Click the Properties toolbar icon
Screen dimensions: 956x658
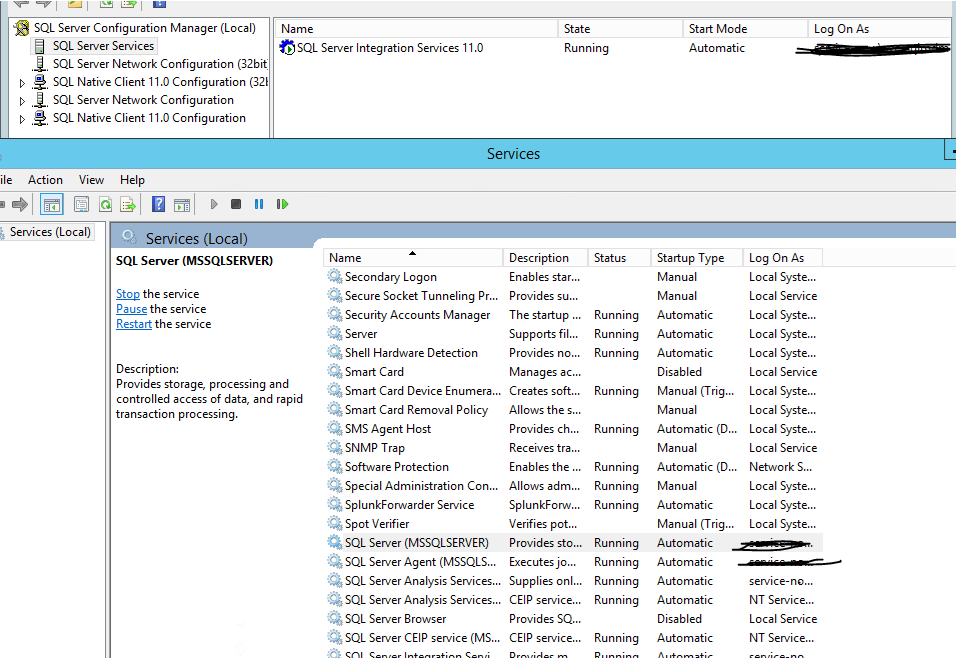pos(81,204)
